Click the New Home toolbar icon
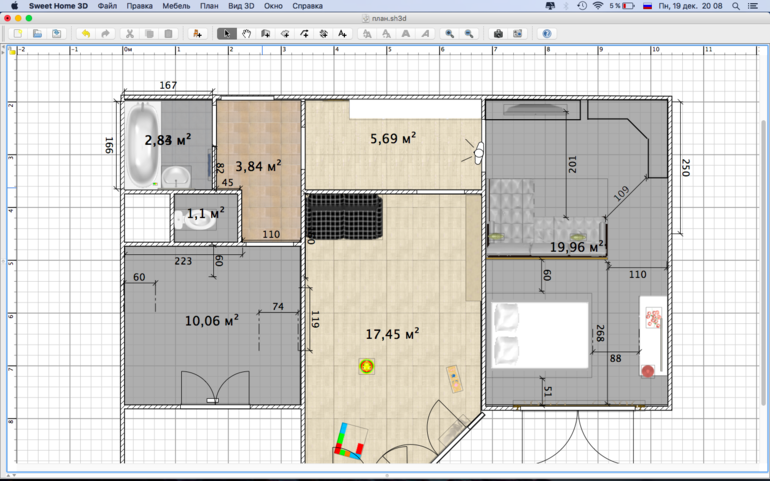 (17, 34)
